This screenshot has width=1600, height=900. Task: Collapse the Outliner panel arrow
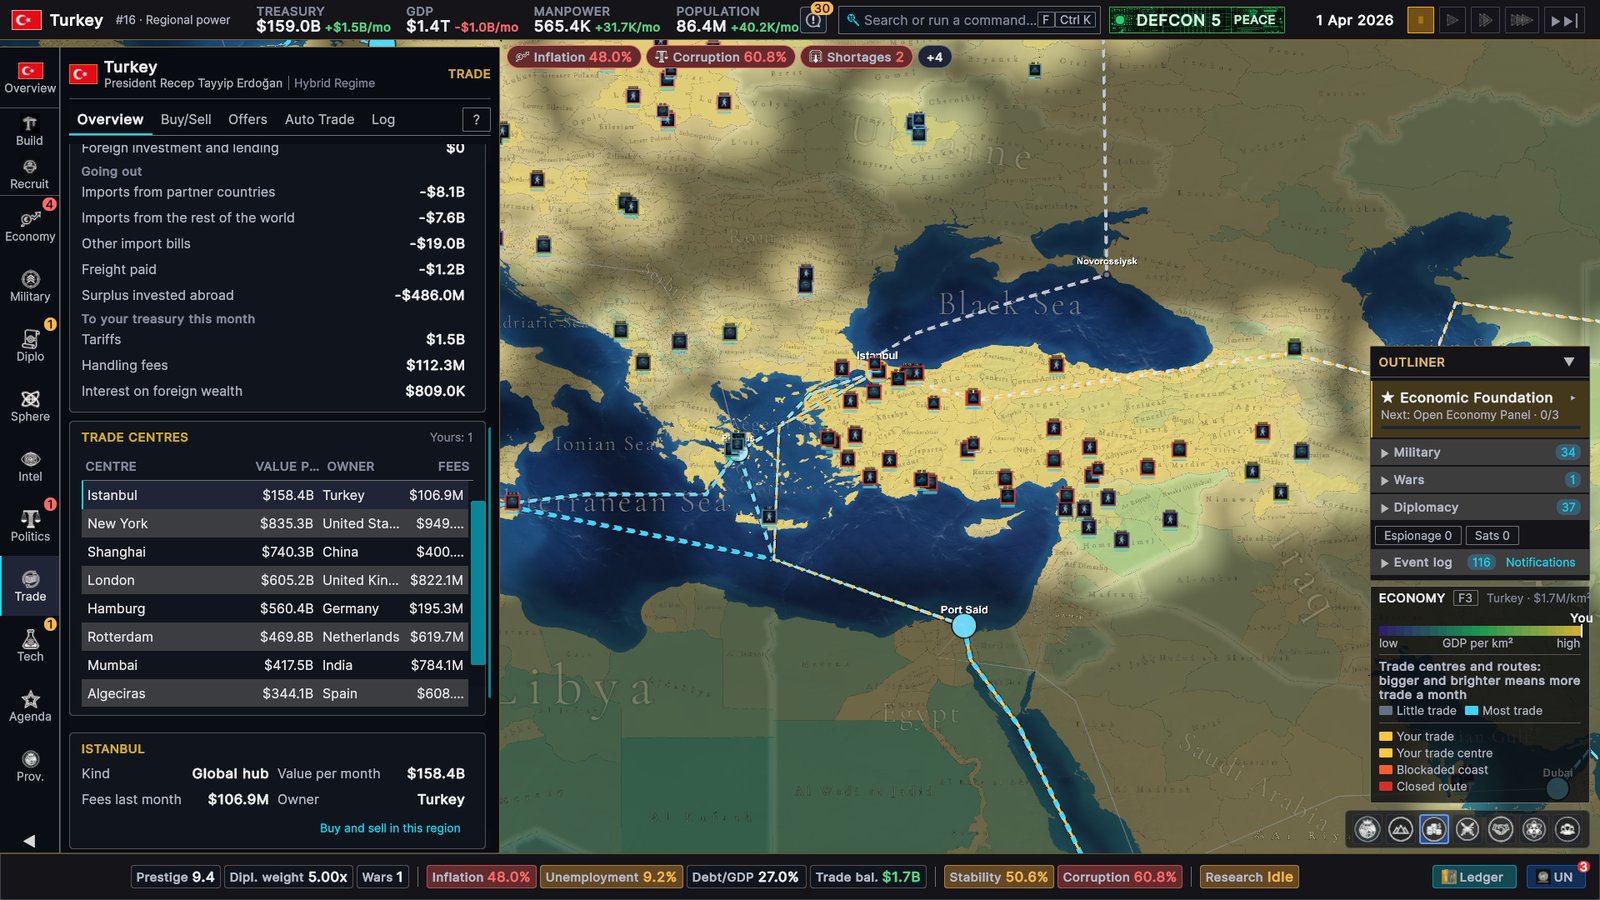[1569, 362]
